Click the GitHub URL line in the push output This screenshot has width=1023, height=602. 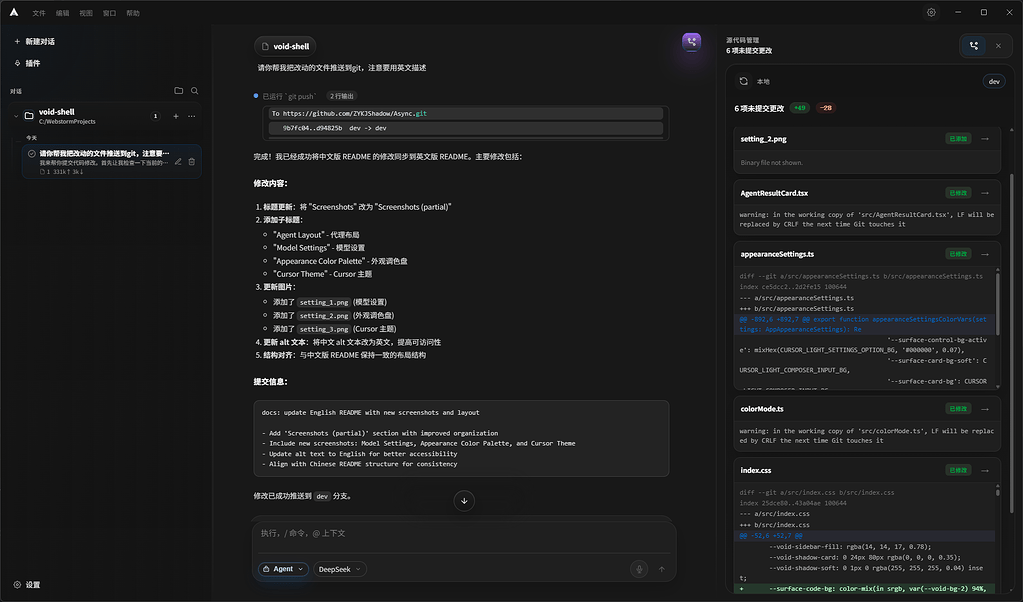(x=466, y=113)
